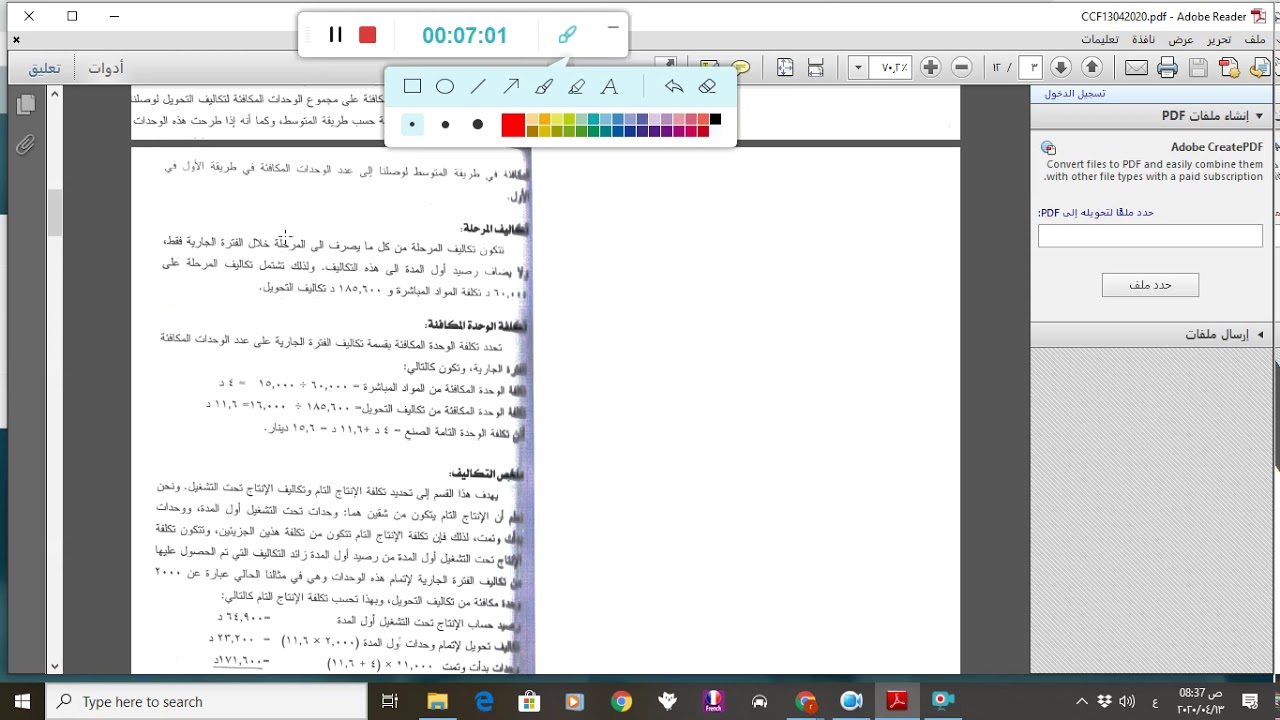The image size is (1280, 720).
Task: Open the ملف menu
Action: 1255,40
